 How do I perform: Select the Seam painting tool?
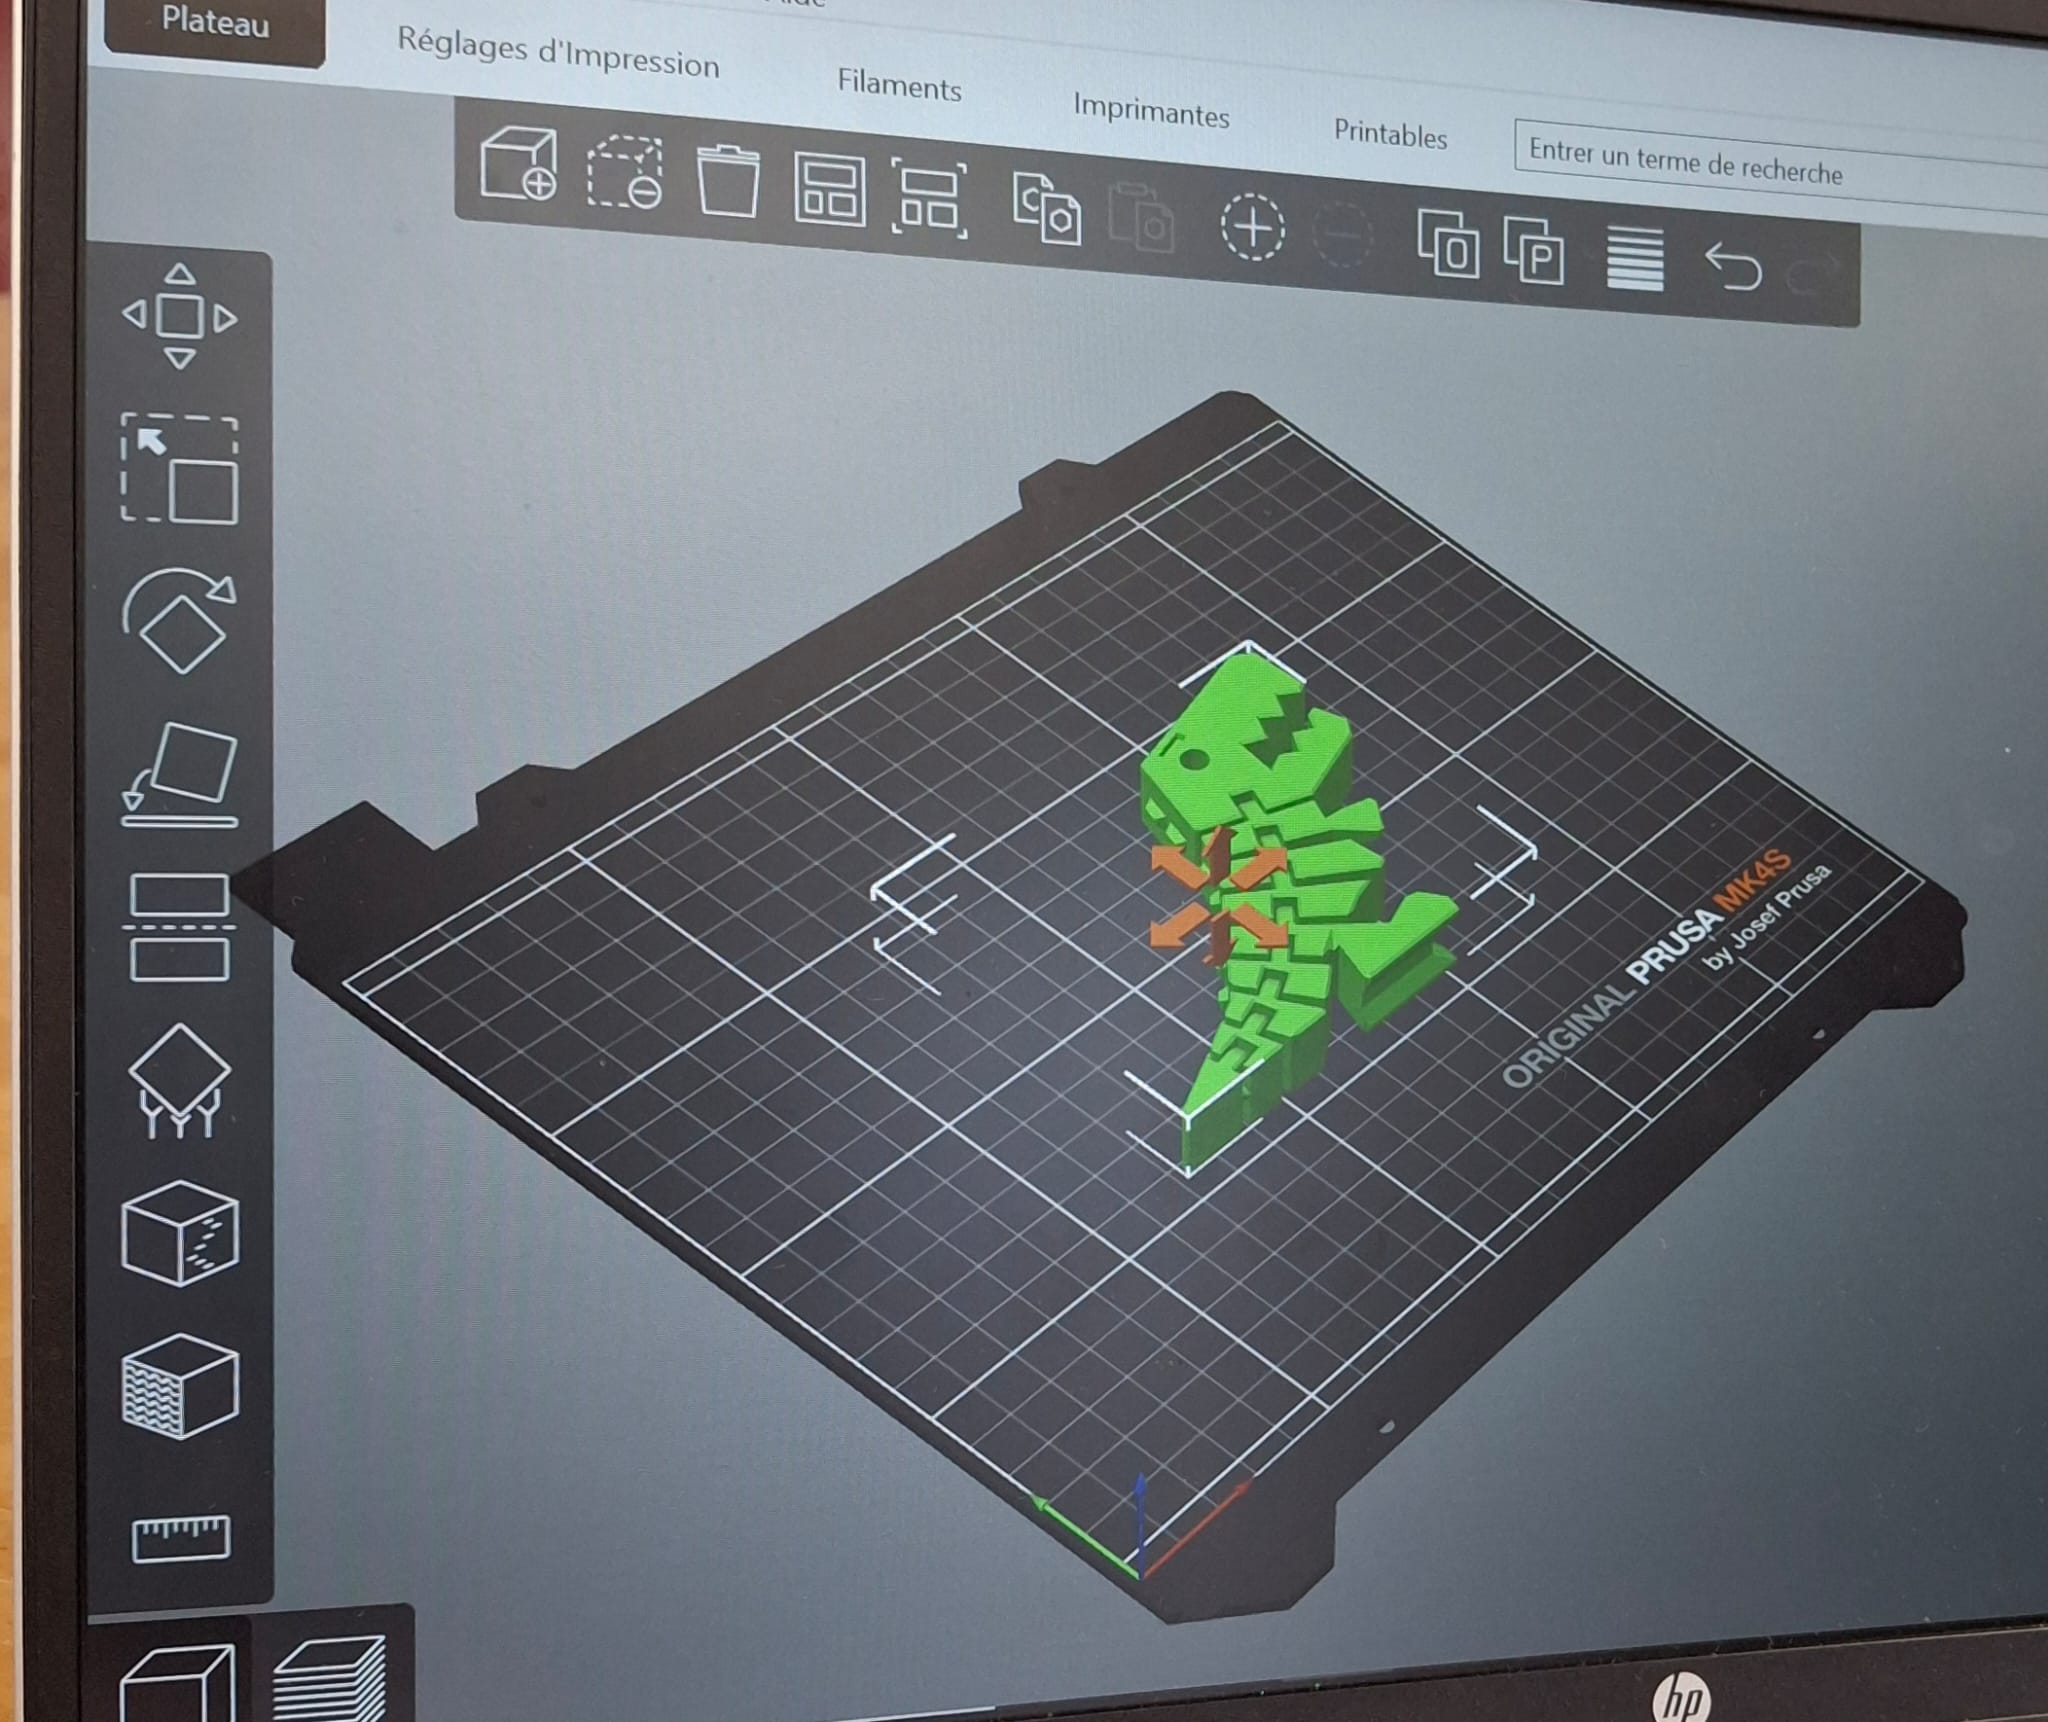(x=180, y=1232)
